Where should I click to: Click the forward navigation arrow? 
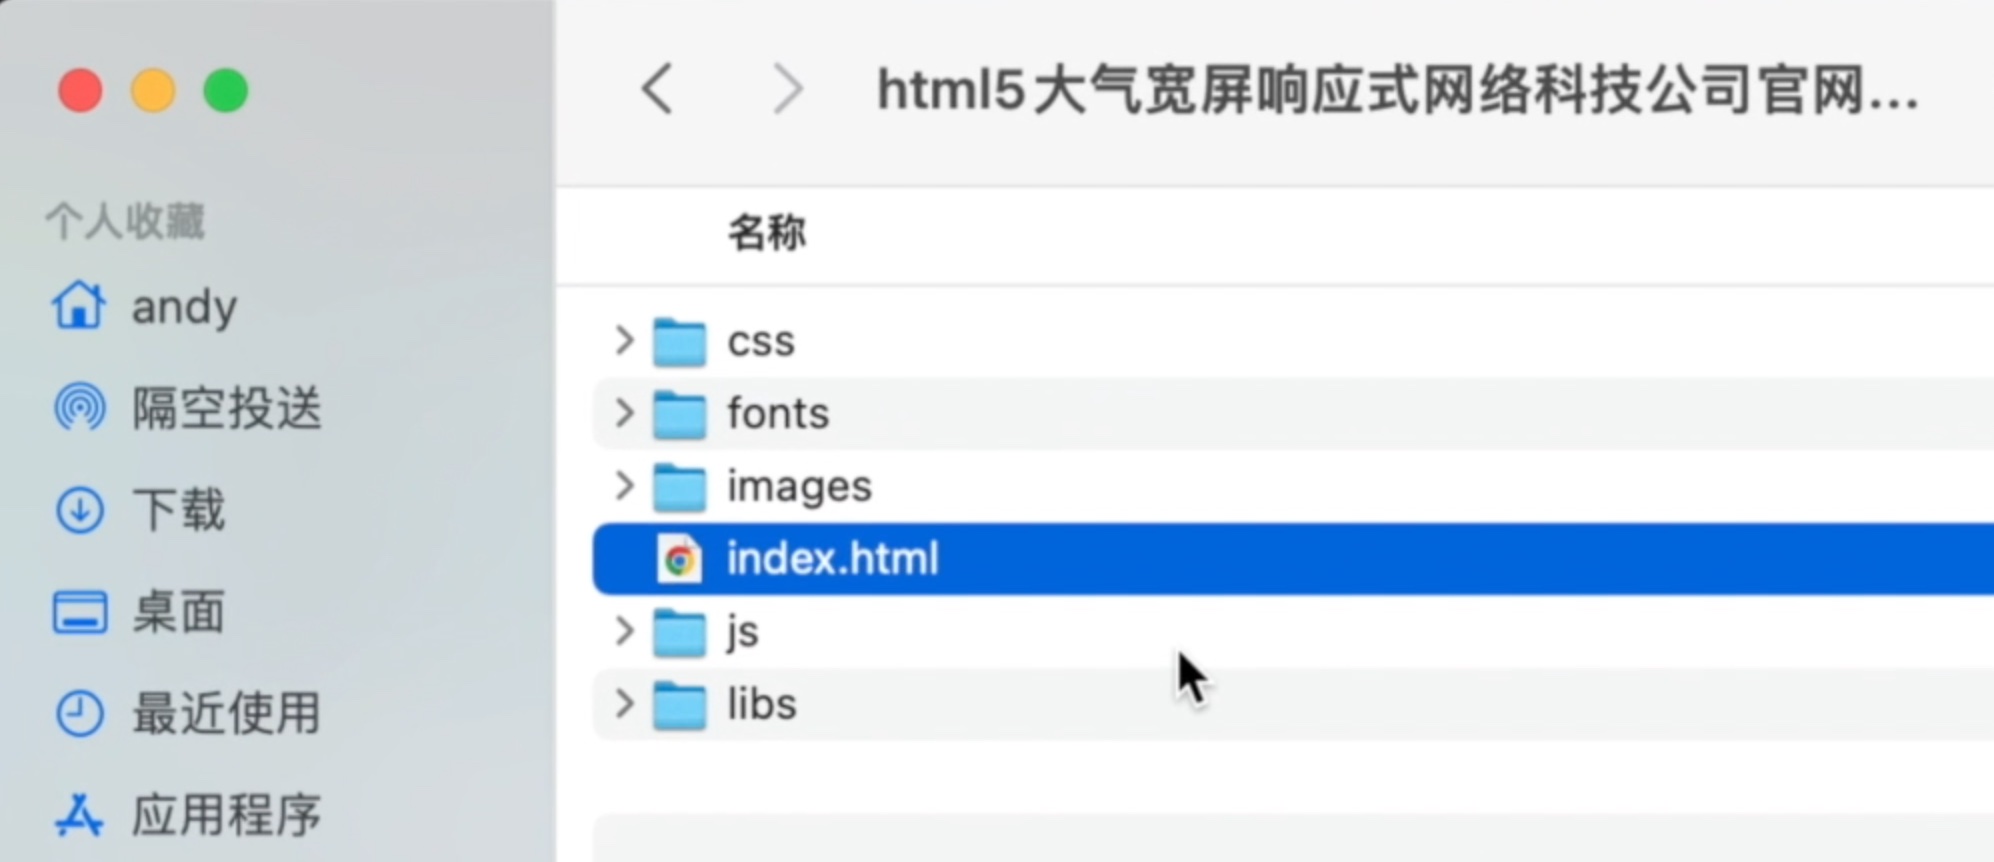[x=788, y=90]
